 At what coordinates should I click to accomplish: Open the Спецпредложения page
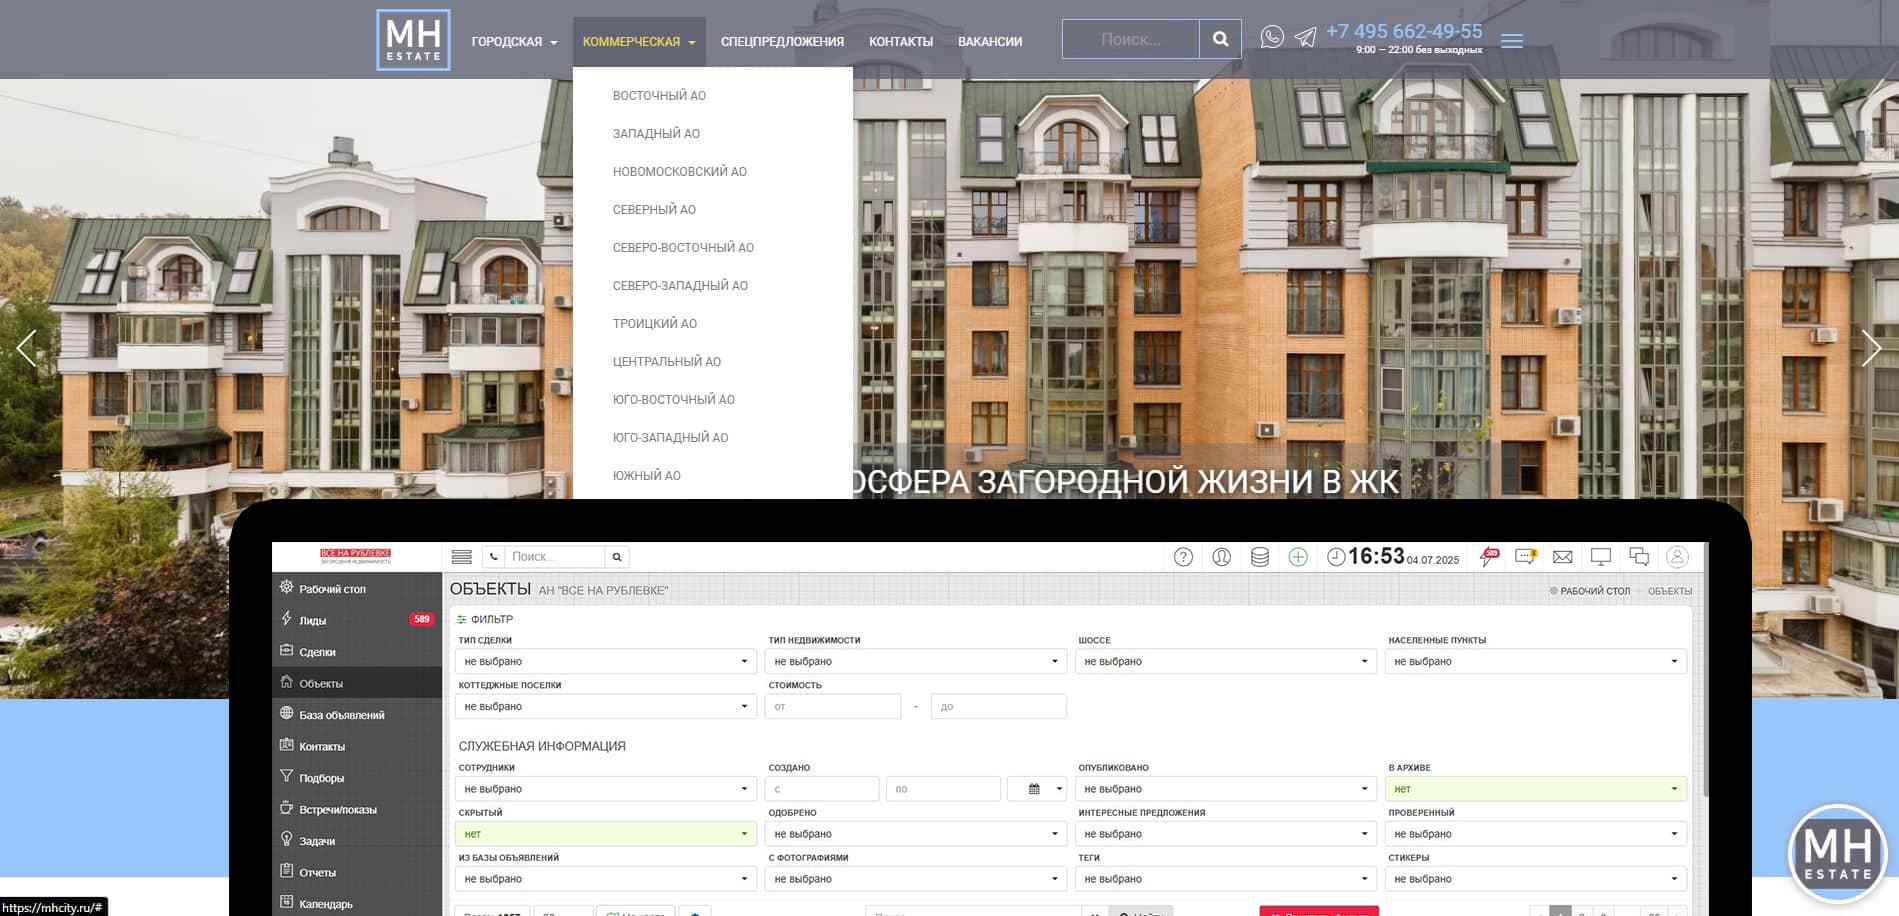pos(782,42)
